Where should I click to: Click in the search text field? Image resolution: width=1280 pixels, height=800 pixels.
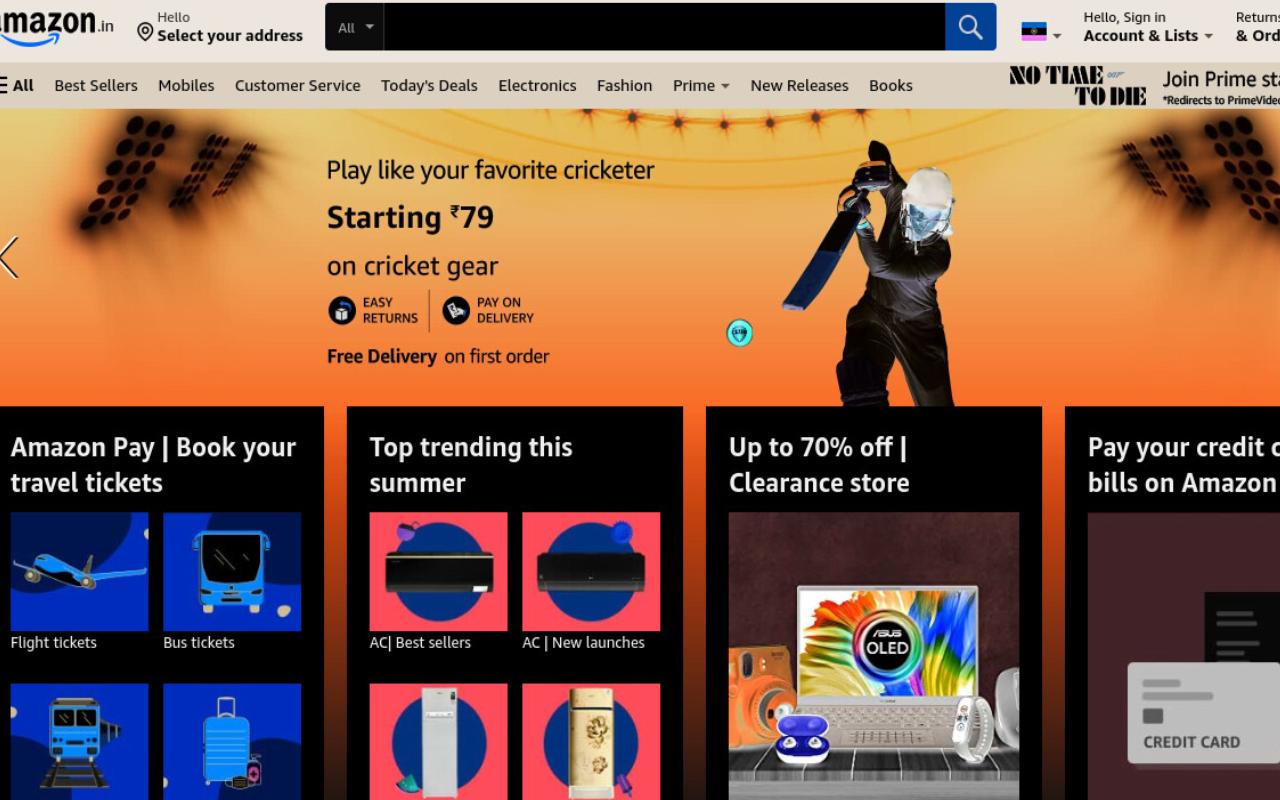[664, 27]
